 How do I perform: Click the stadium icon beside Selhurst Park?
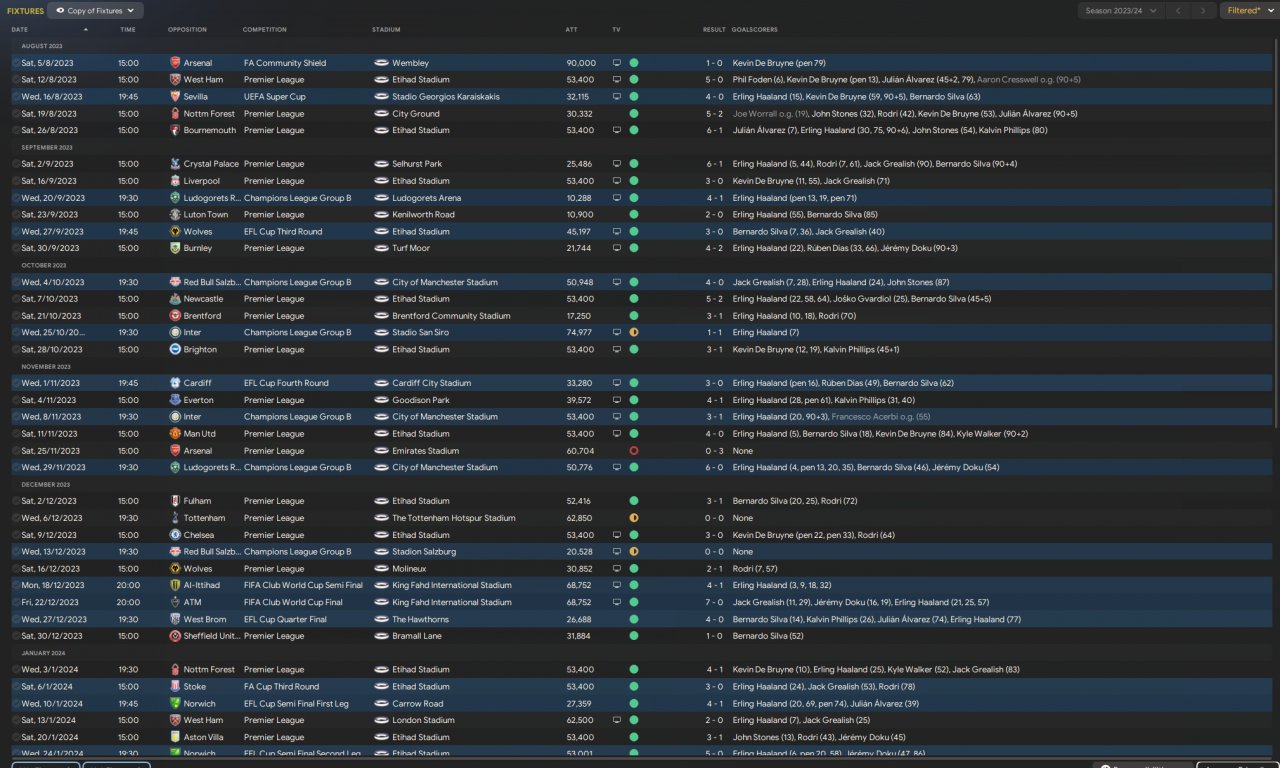coord(381,164)
